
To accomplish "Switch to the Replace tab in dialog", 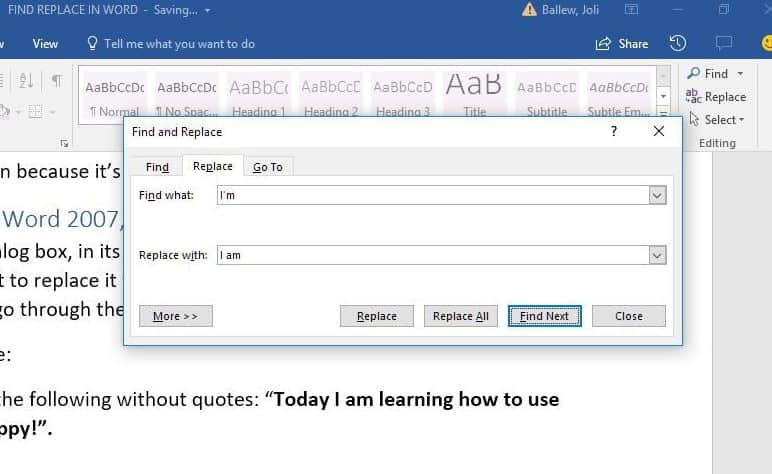I will 213,166.
